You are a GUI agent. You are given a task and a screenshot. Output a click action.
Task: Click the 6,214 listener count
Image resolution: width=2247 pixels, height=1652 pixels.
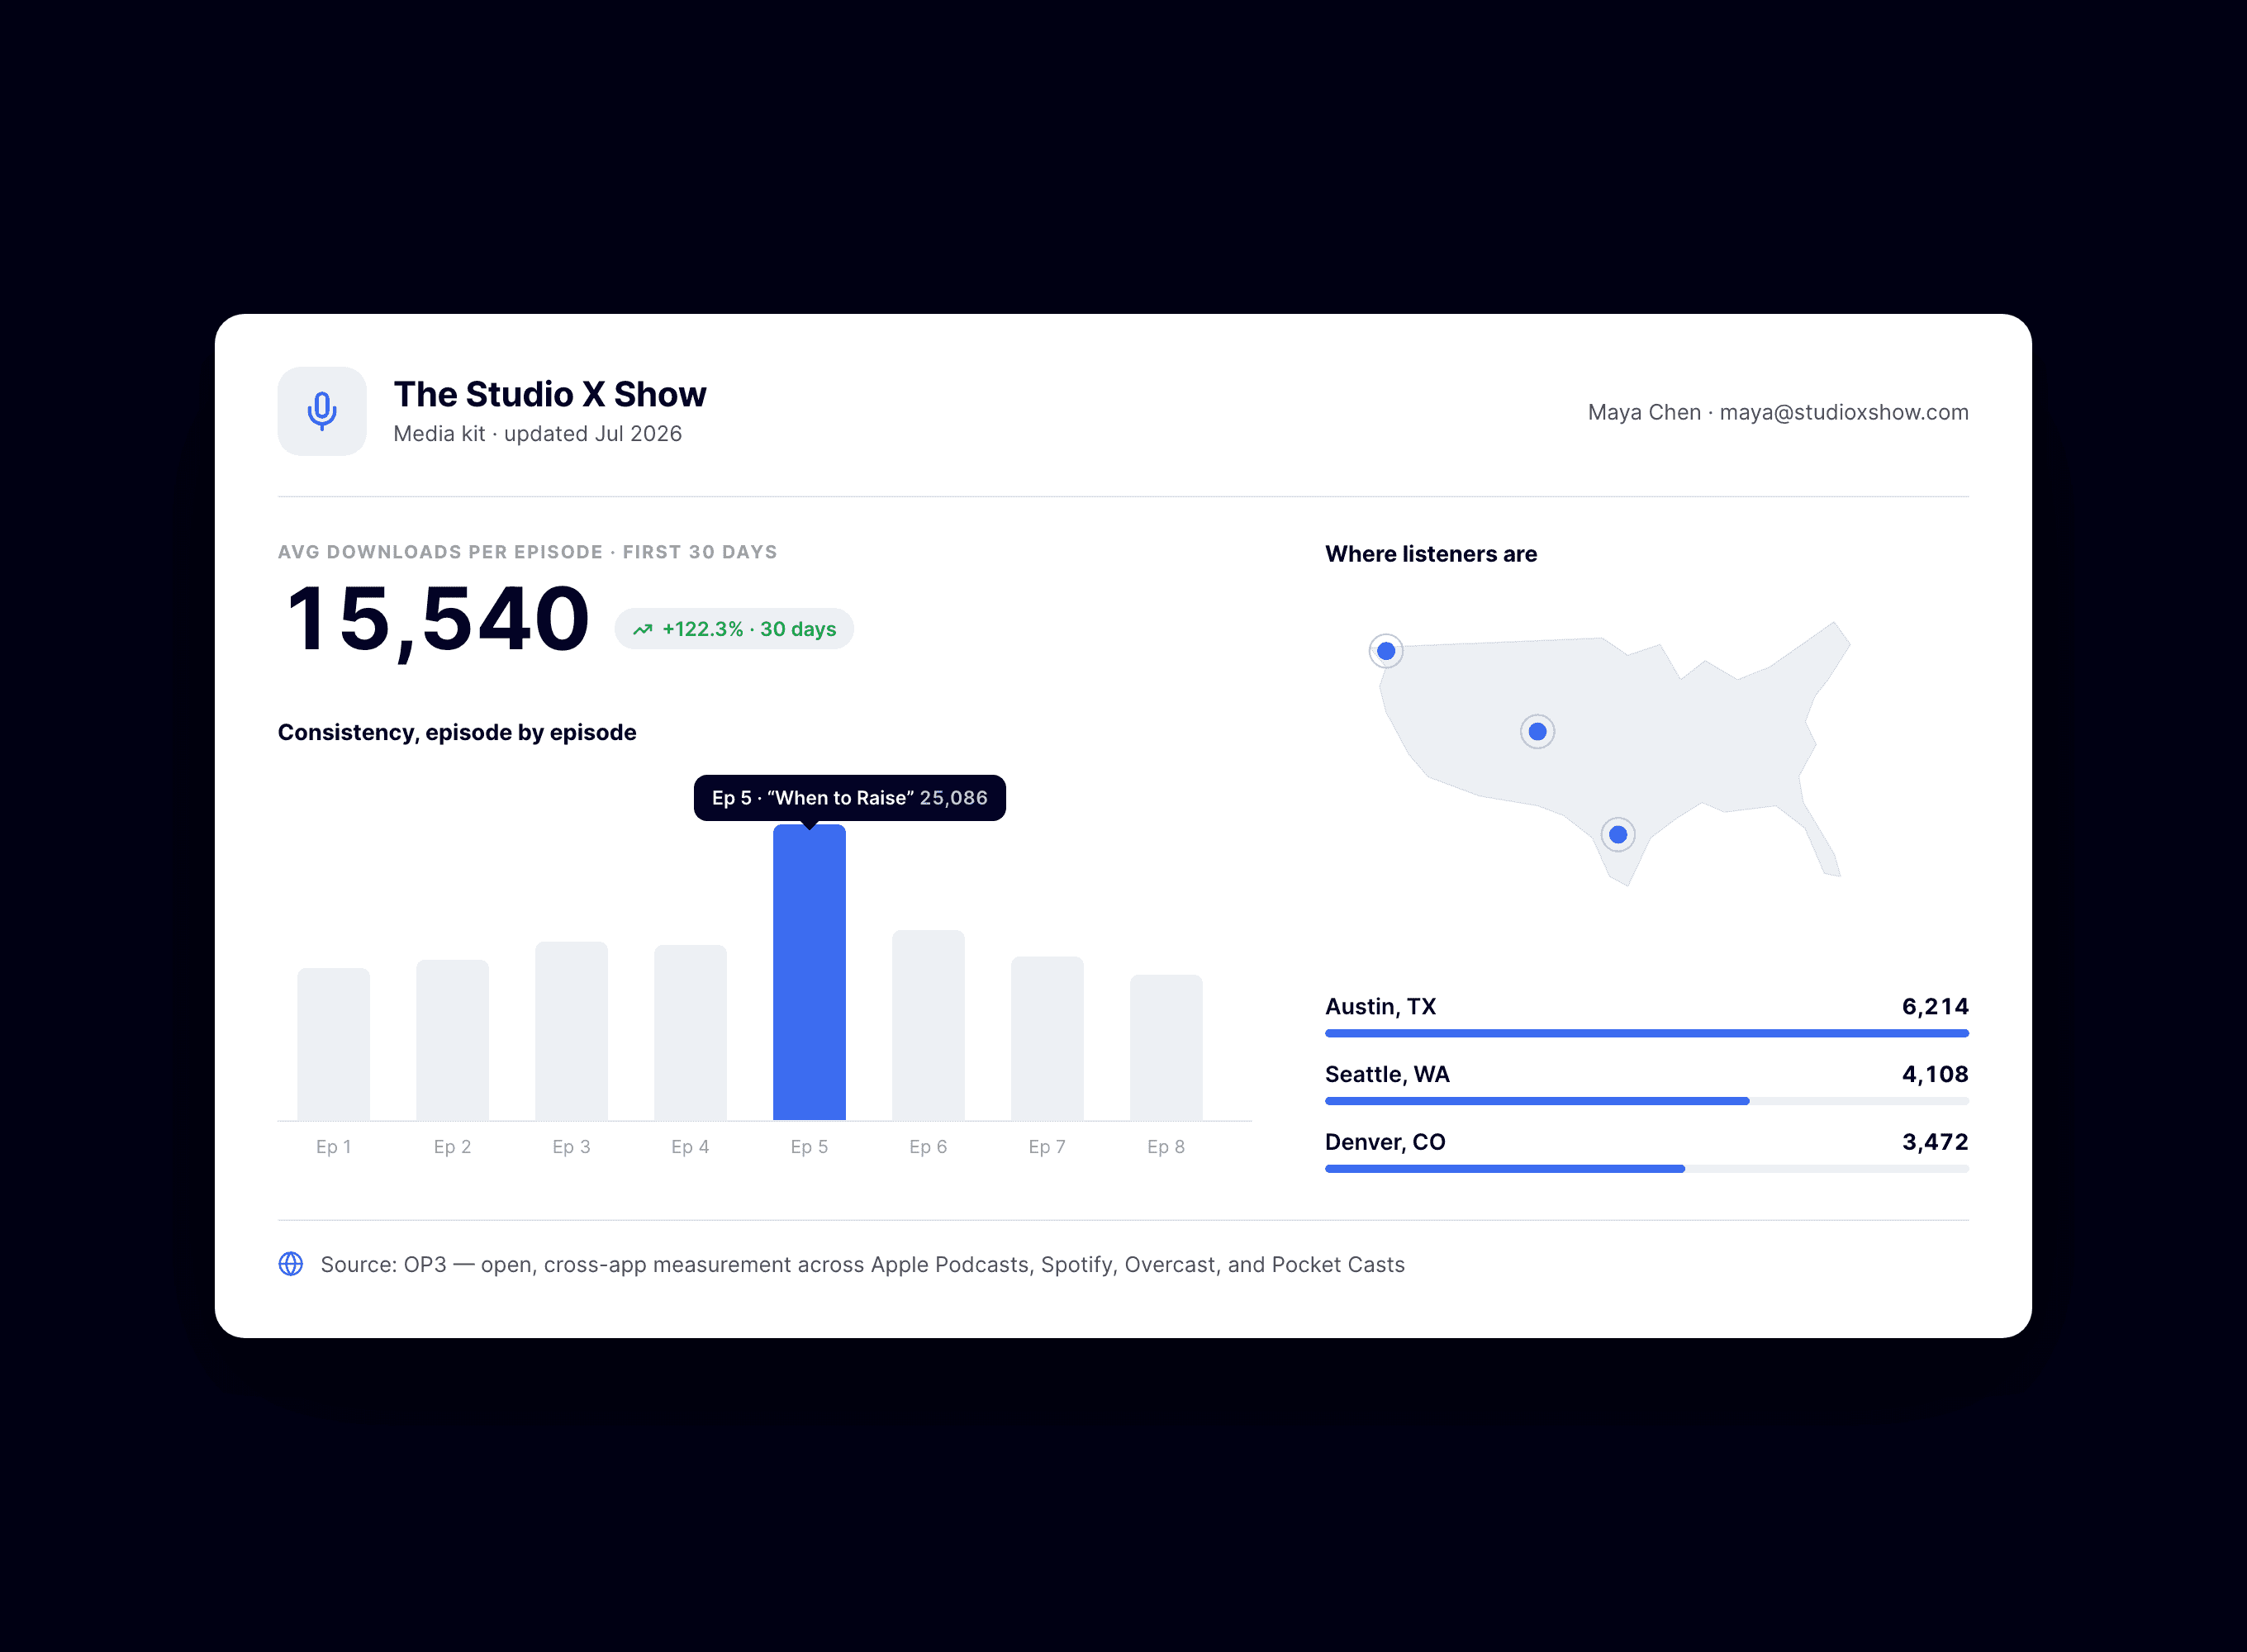coord(1935,1006)
